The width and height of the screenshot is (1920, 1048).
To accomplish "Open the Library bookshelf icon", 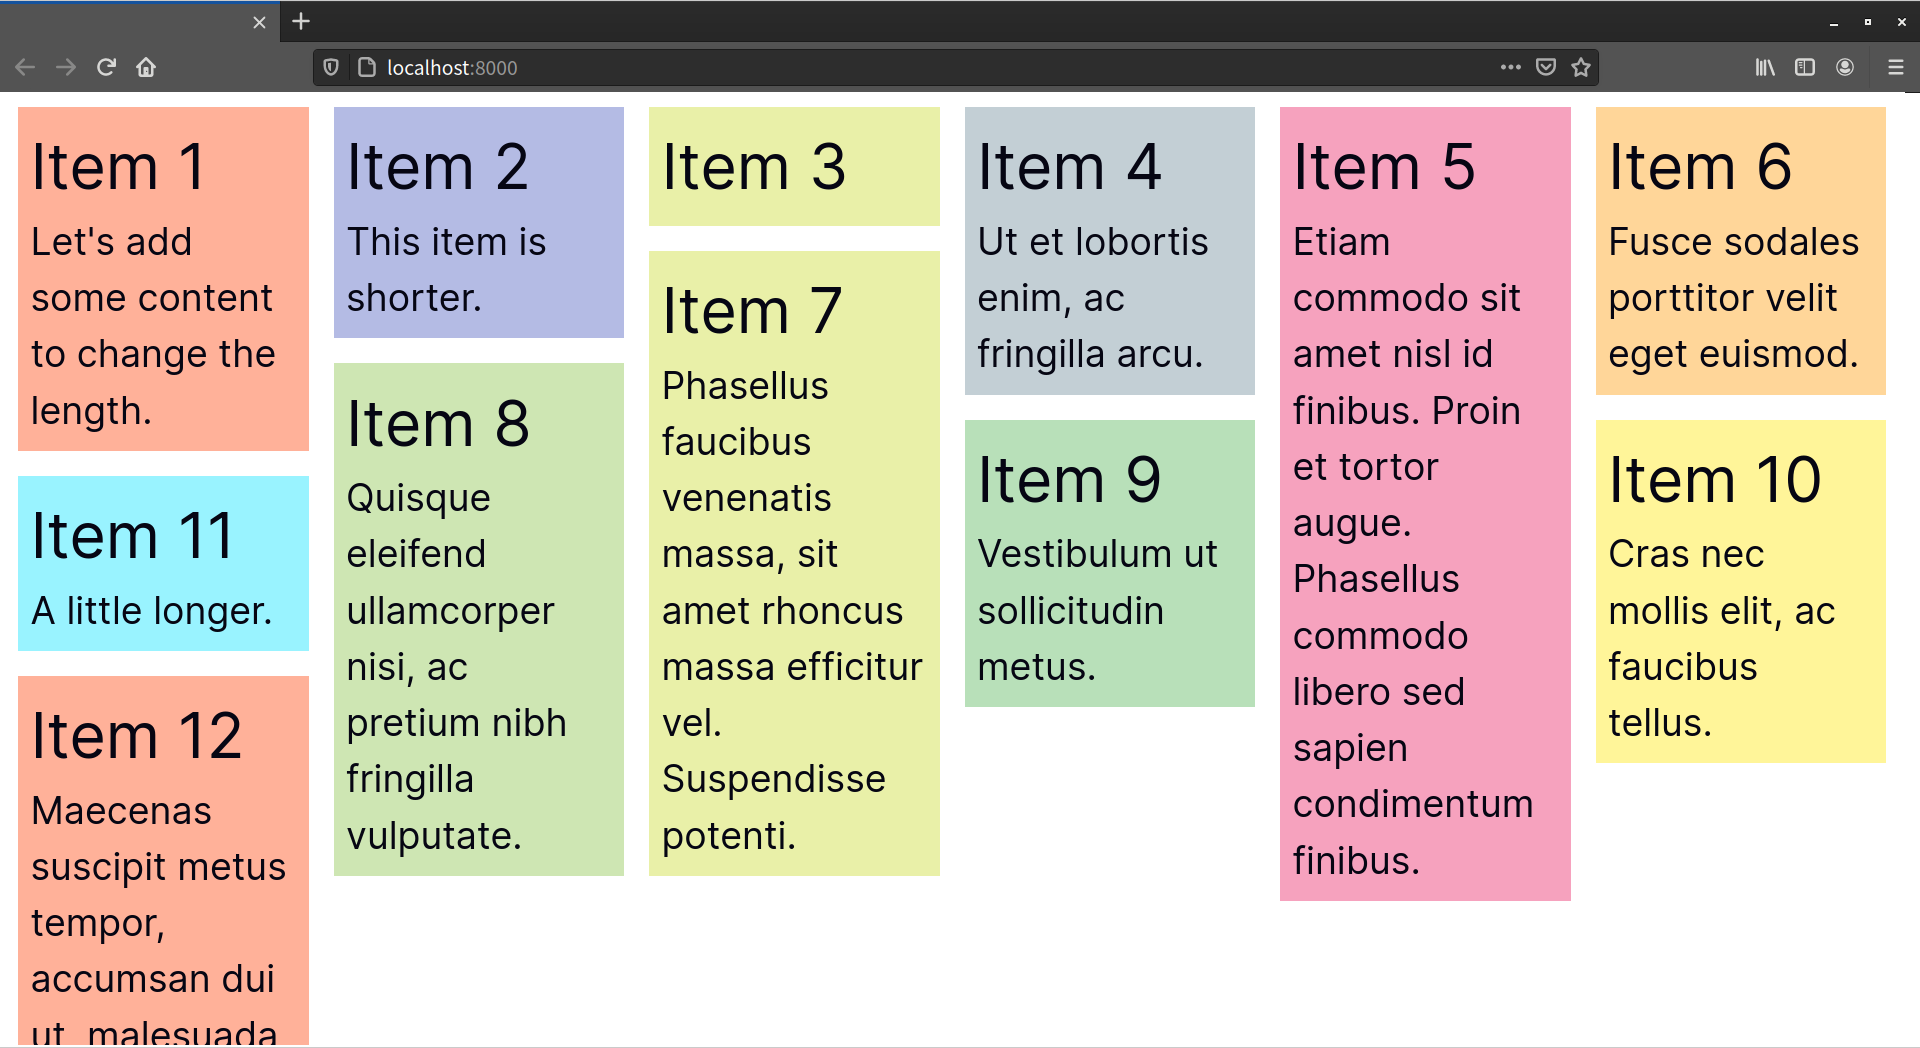I will 1764,67.
